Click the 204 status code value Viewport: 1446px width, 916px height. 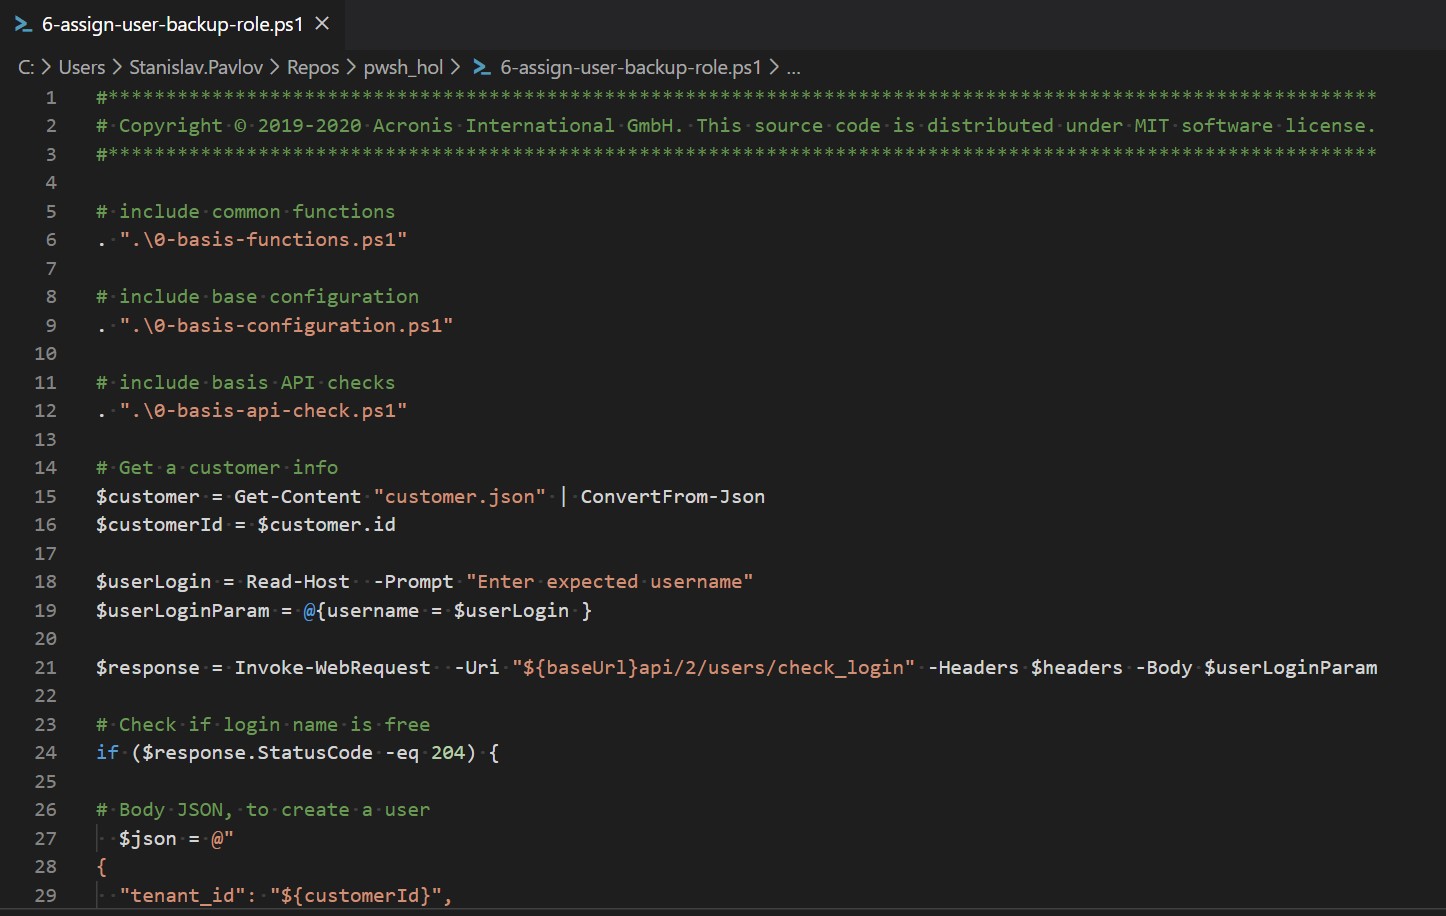448,752
